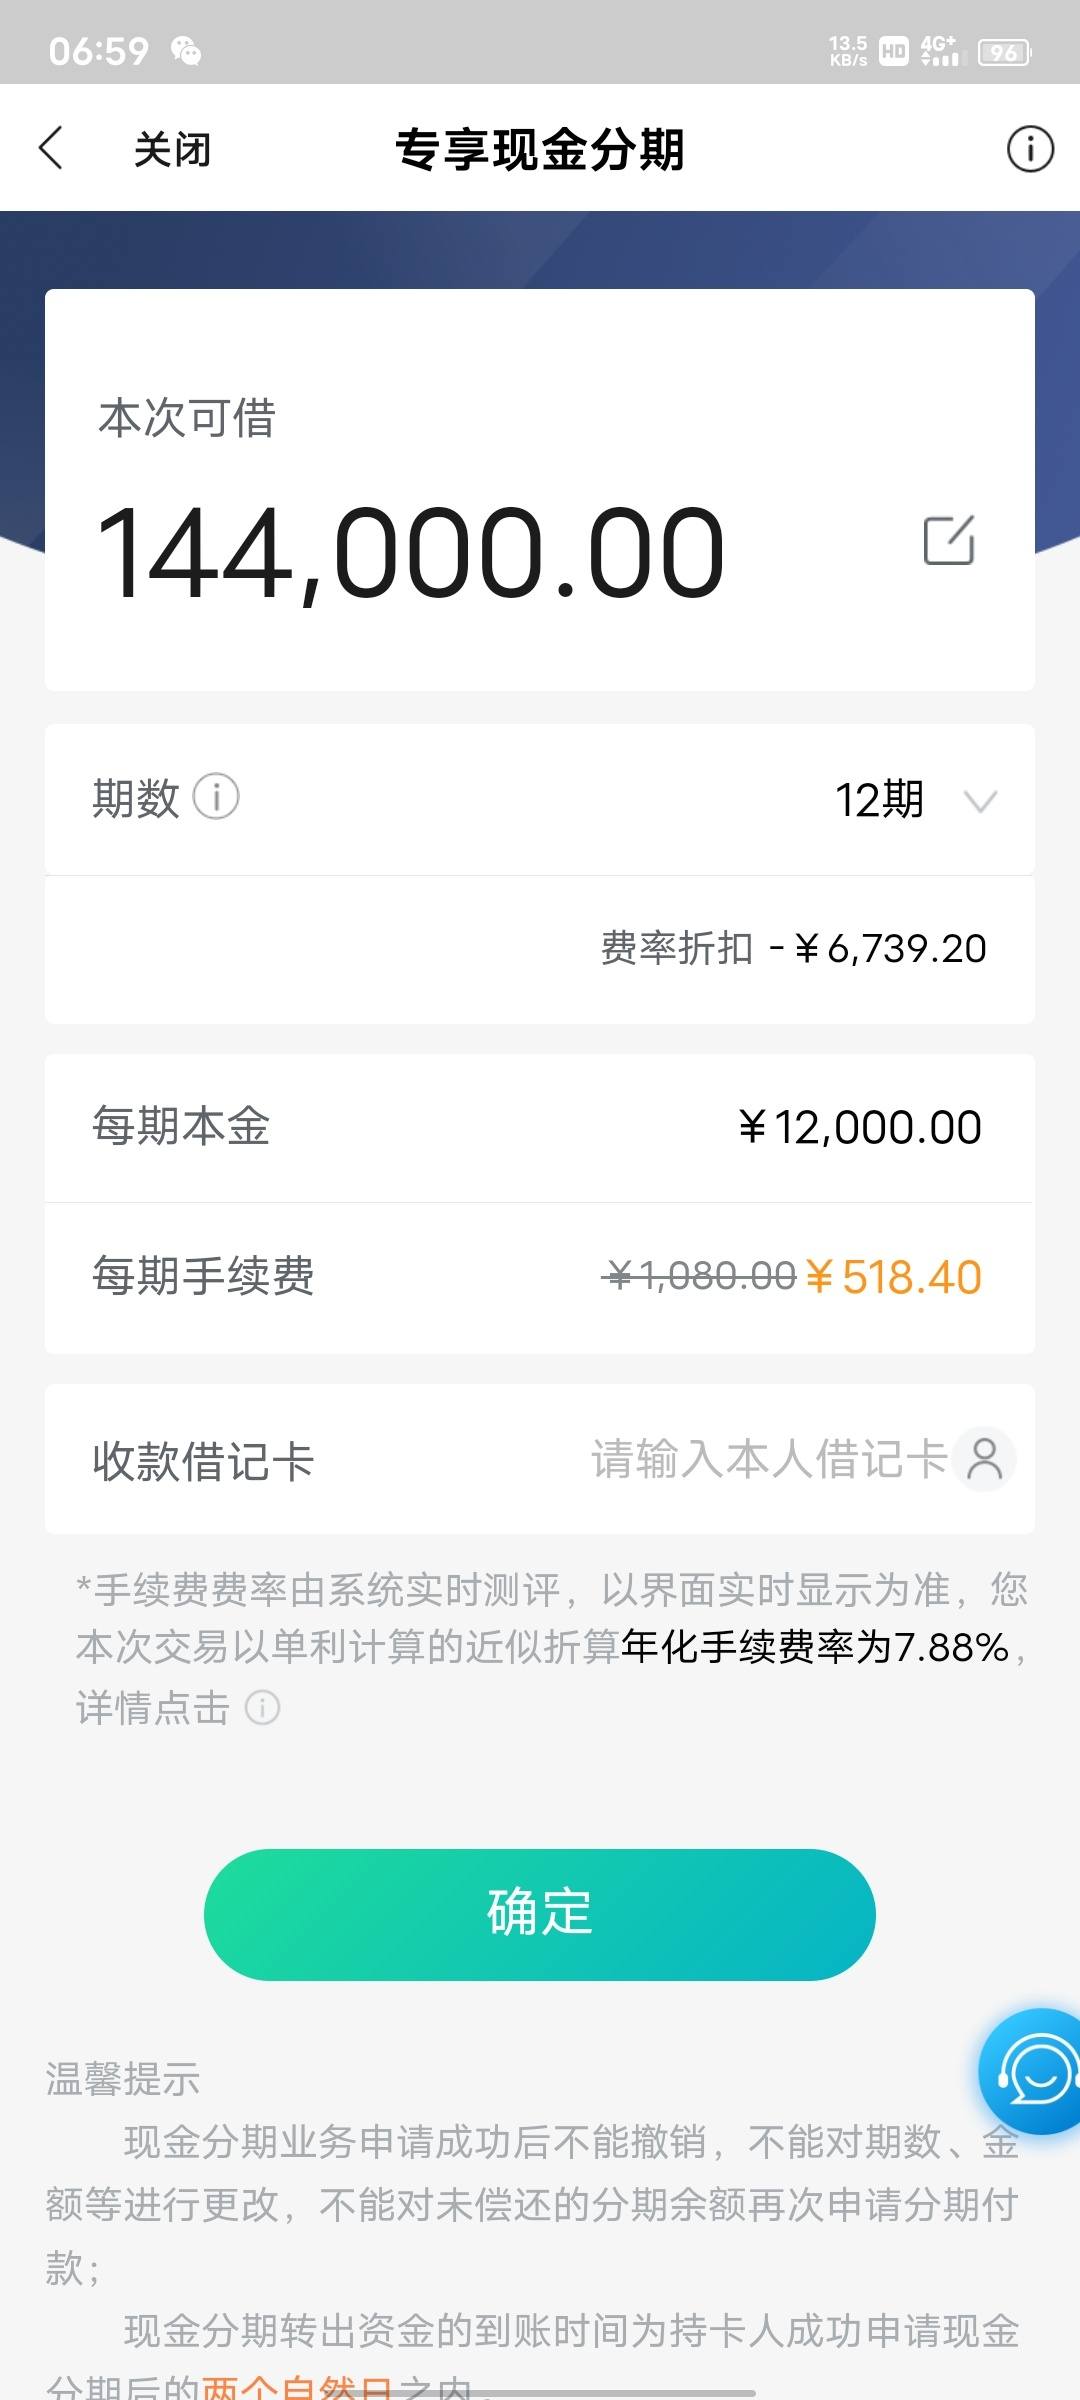The width and height of the screenshot is (1080, 2400).
Task: Tap the WeChat icon in status bar
Action: pyautogui.click(x=186, y=50)
